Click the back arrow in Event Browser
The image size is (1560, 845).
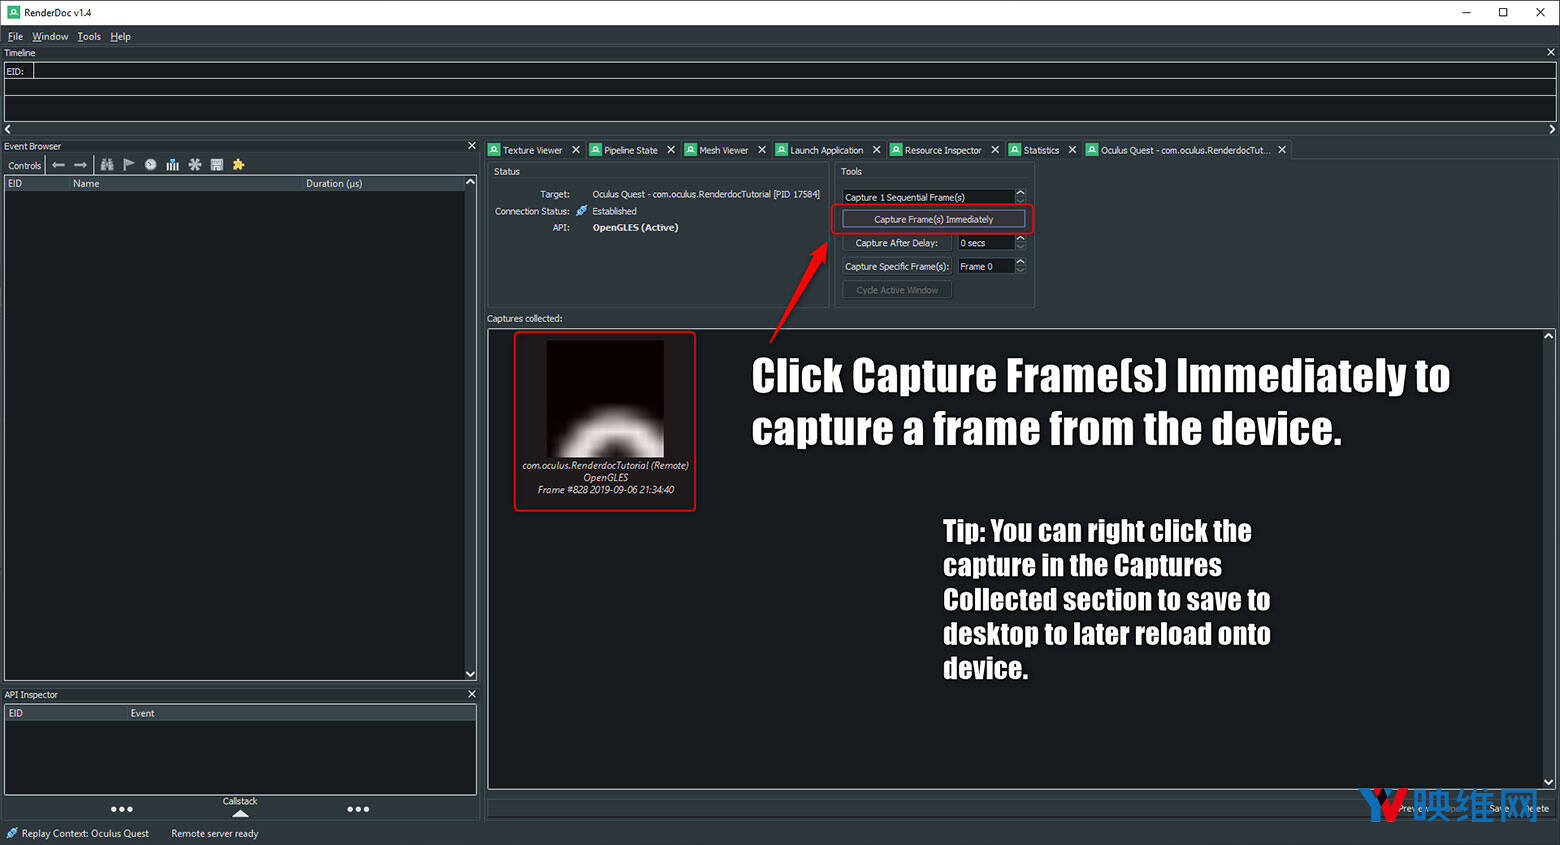58,165
